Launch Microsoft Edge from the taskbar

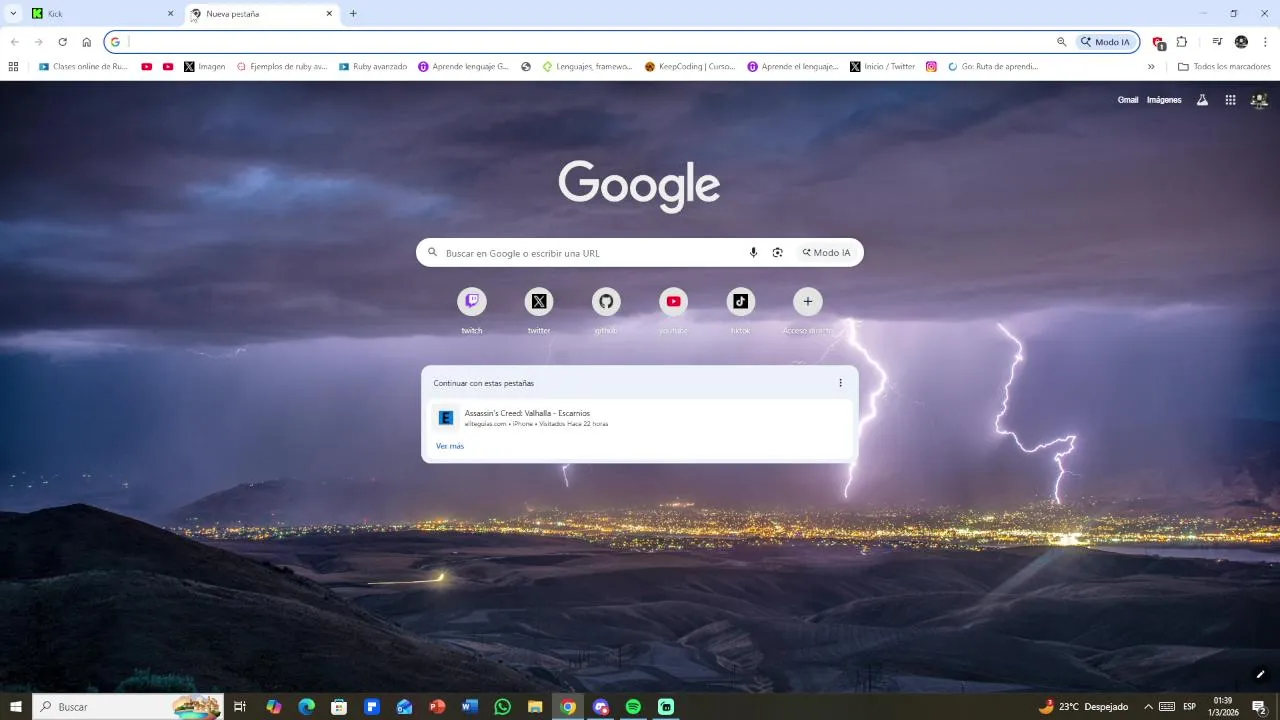point(307,707)
